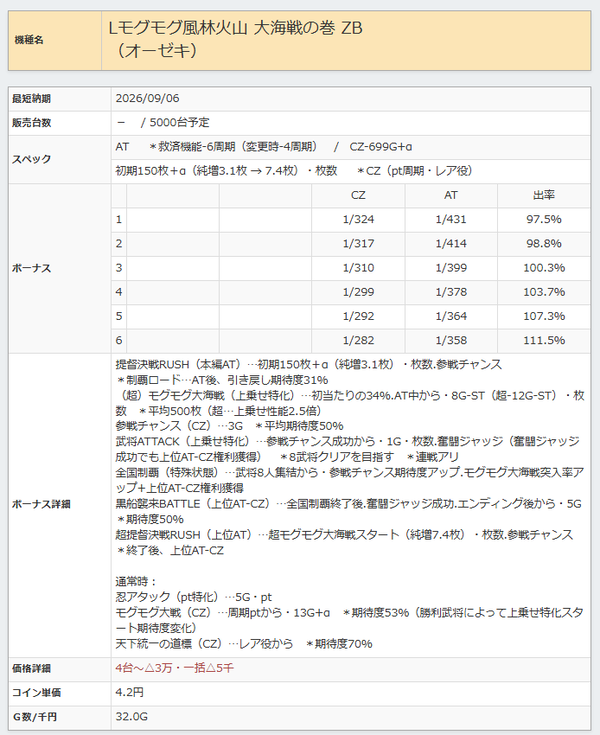The width and height of the screenshot is (600, 735).
Task: Click setting 5 CZ value 1/292
Action: coord(358,316)
